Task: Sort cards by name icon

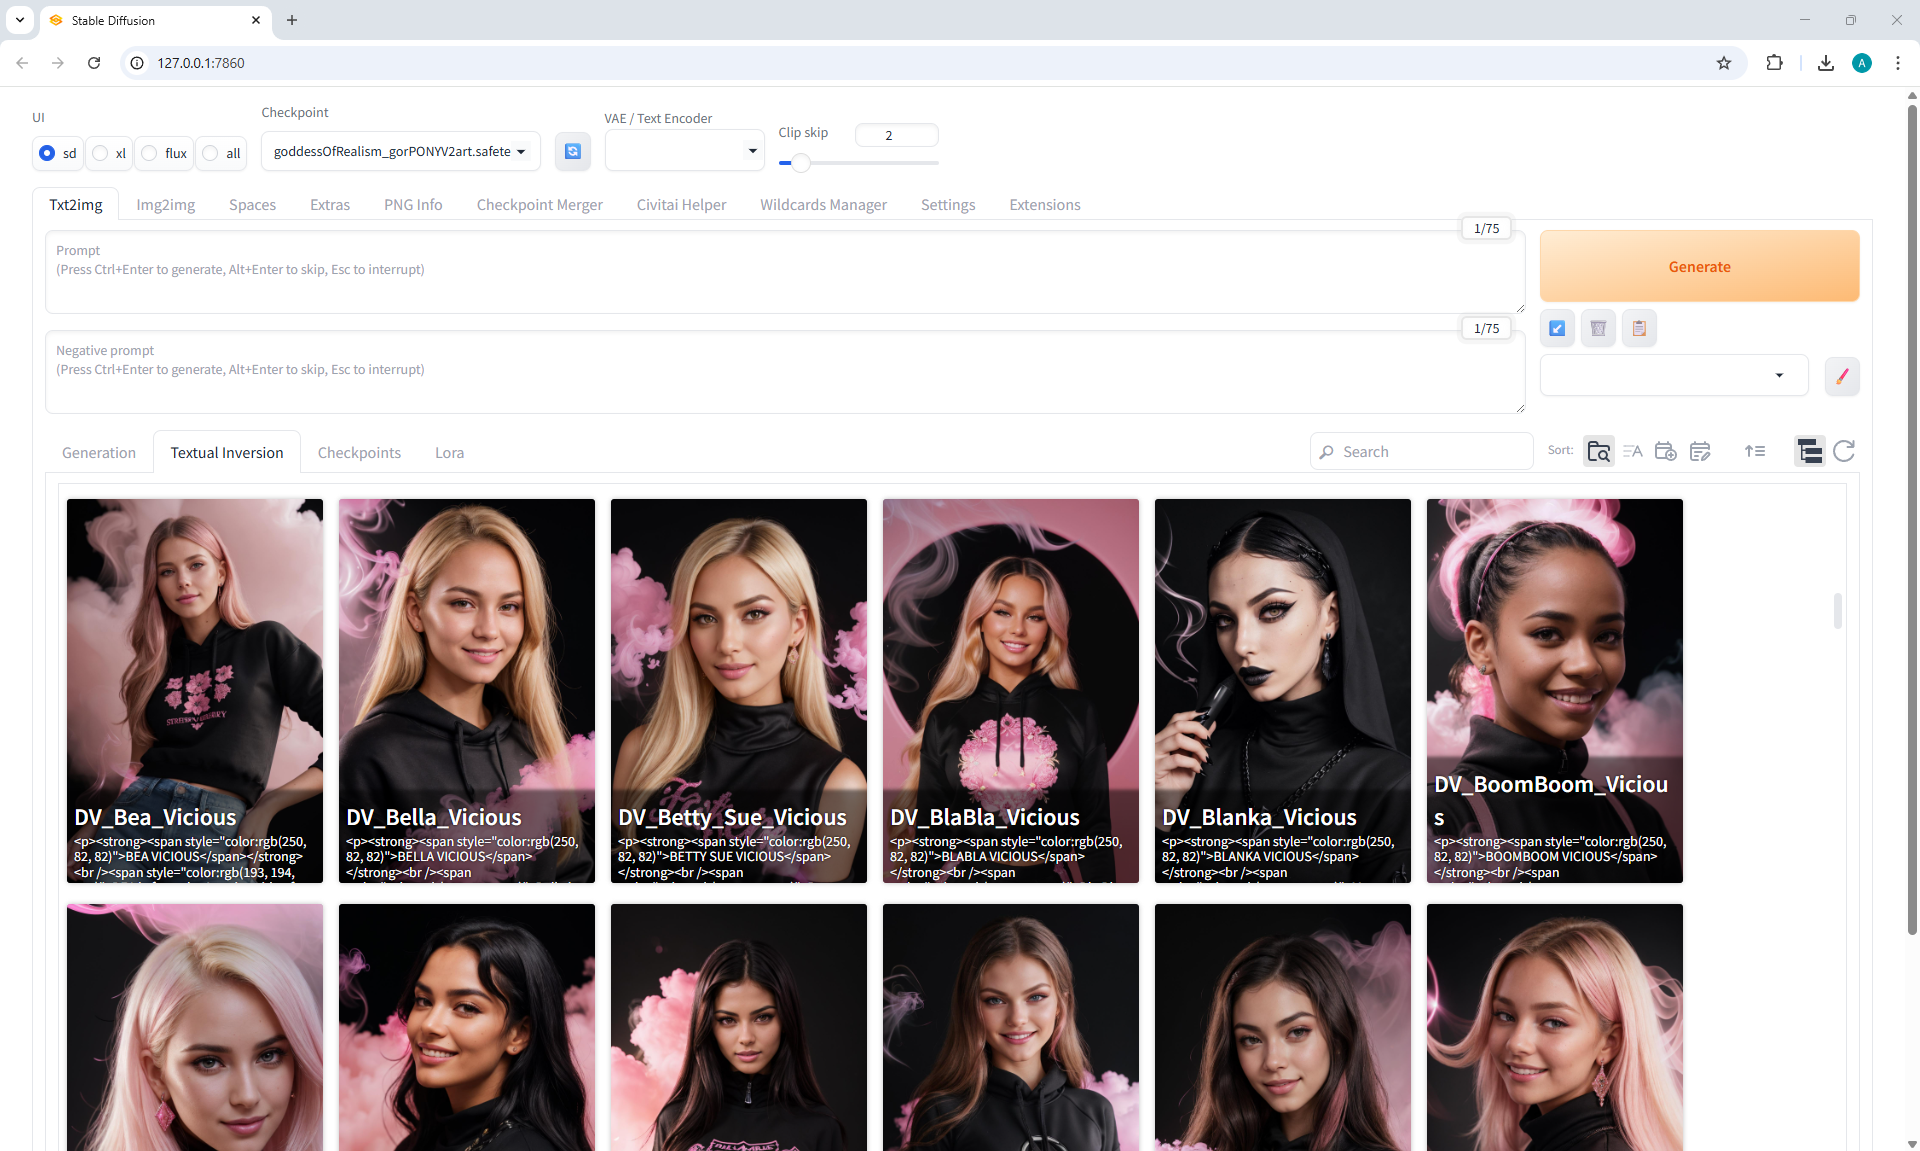Action: tap(1632, 452)
